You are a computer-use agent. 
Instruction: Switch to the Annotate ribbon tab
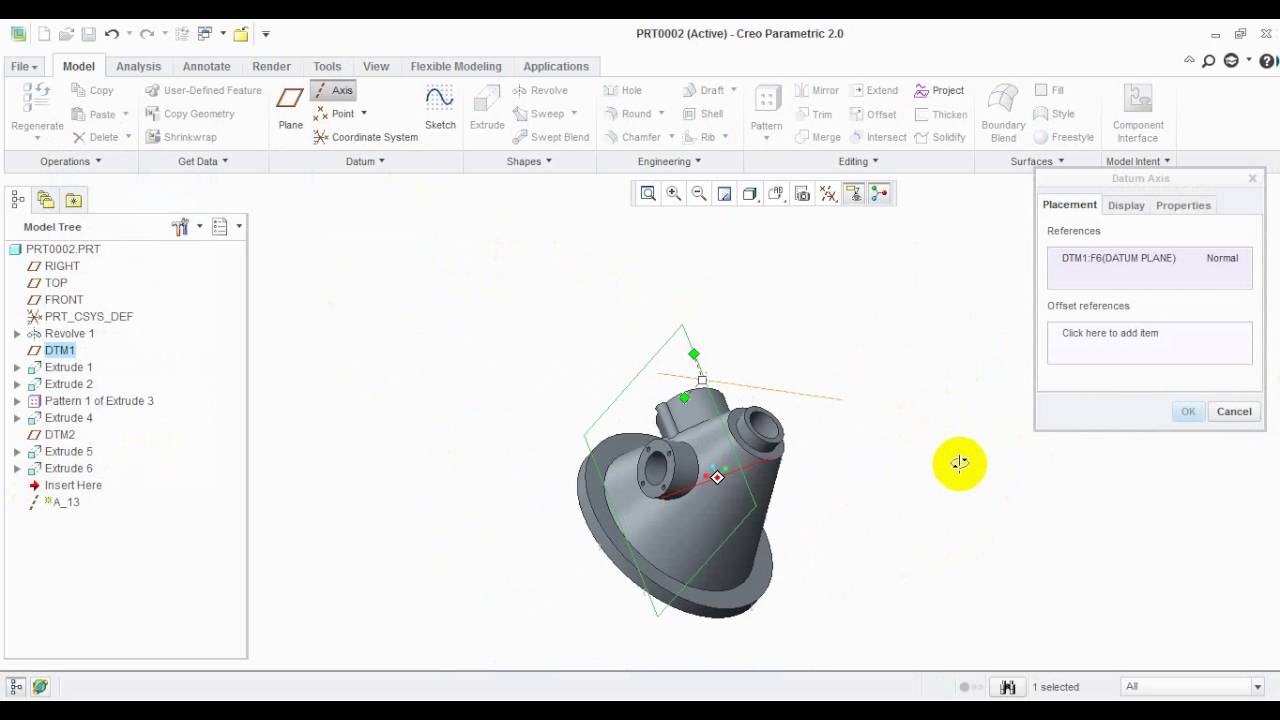(207, 66)
